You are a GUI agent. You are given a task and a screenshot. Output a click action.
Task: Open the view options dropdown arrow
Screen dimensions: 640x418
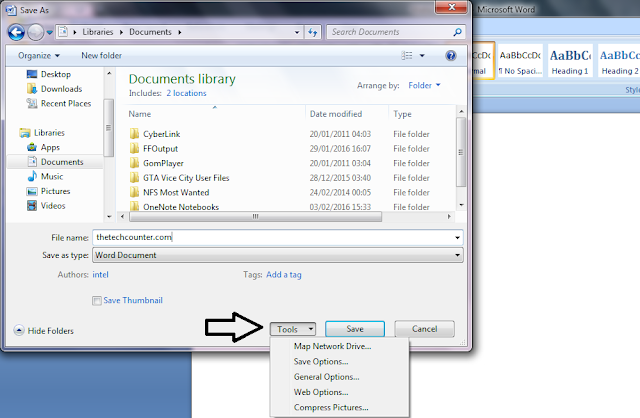click(422, 56)
